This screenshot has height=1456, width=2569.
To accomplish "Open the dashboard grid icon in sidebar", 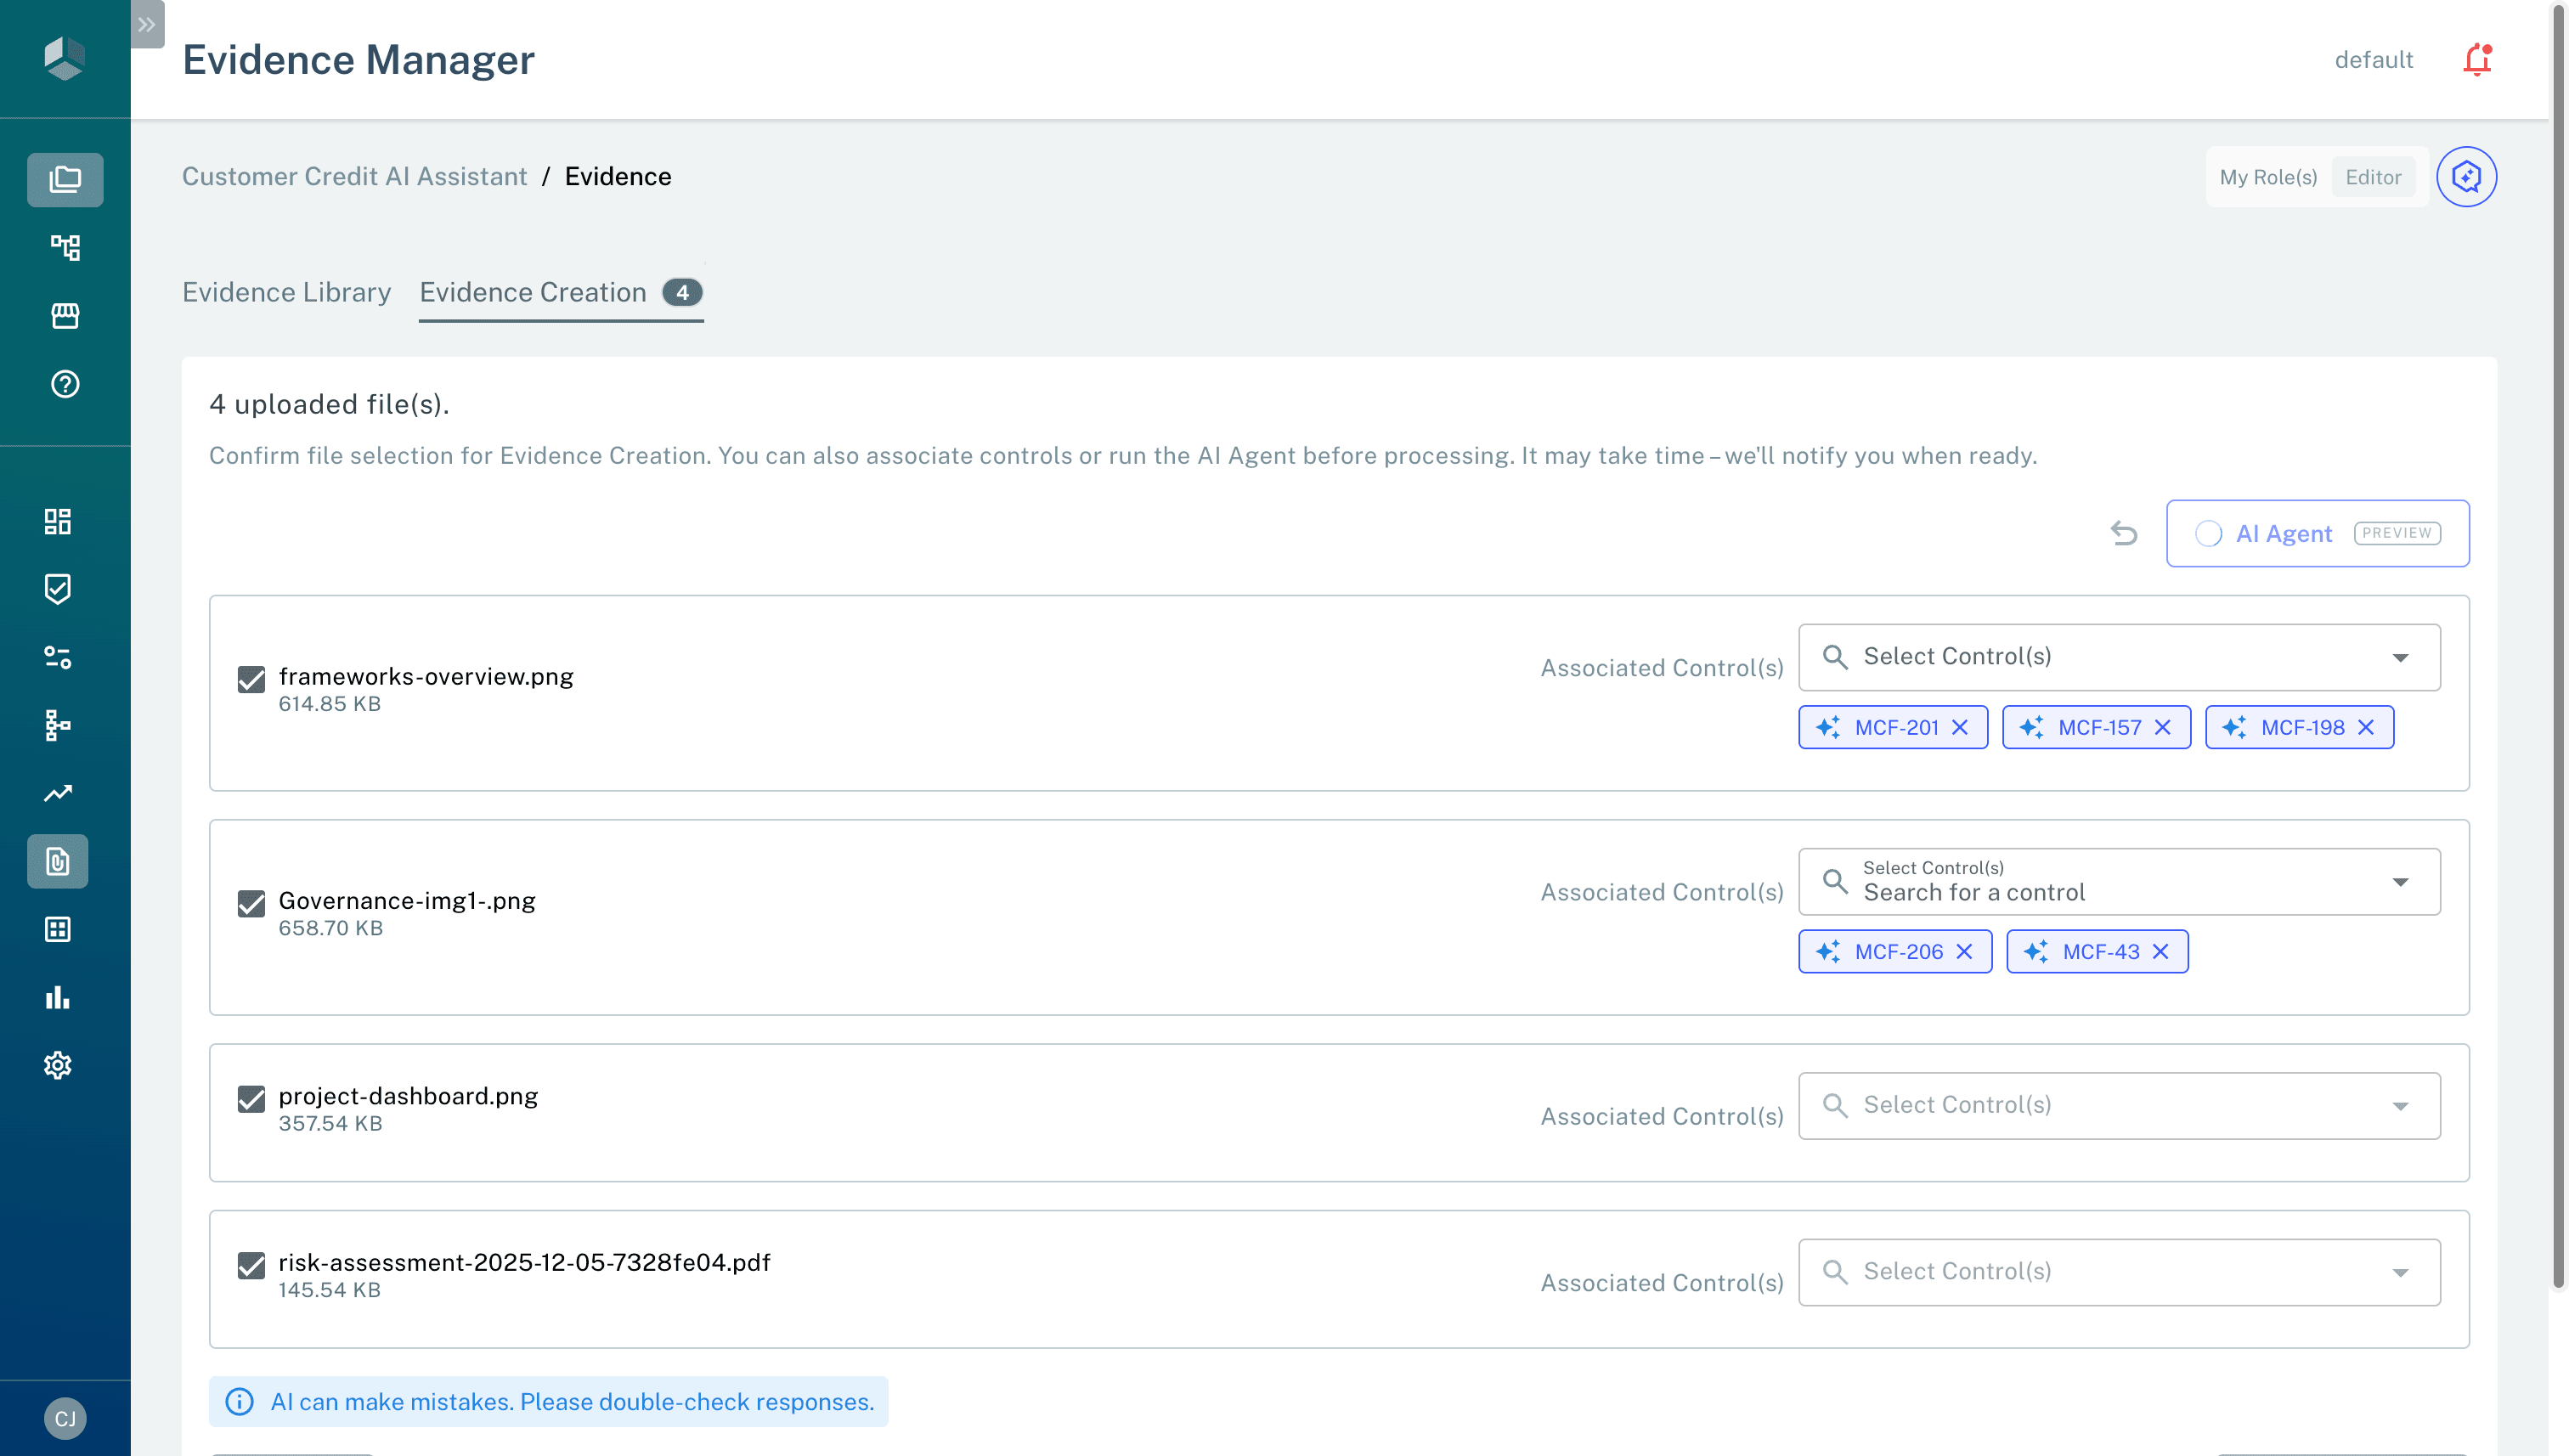I will (57, 520).
